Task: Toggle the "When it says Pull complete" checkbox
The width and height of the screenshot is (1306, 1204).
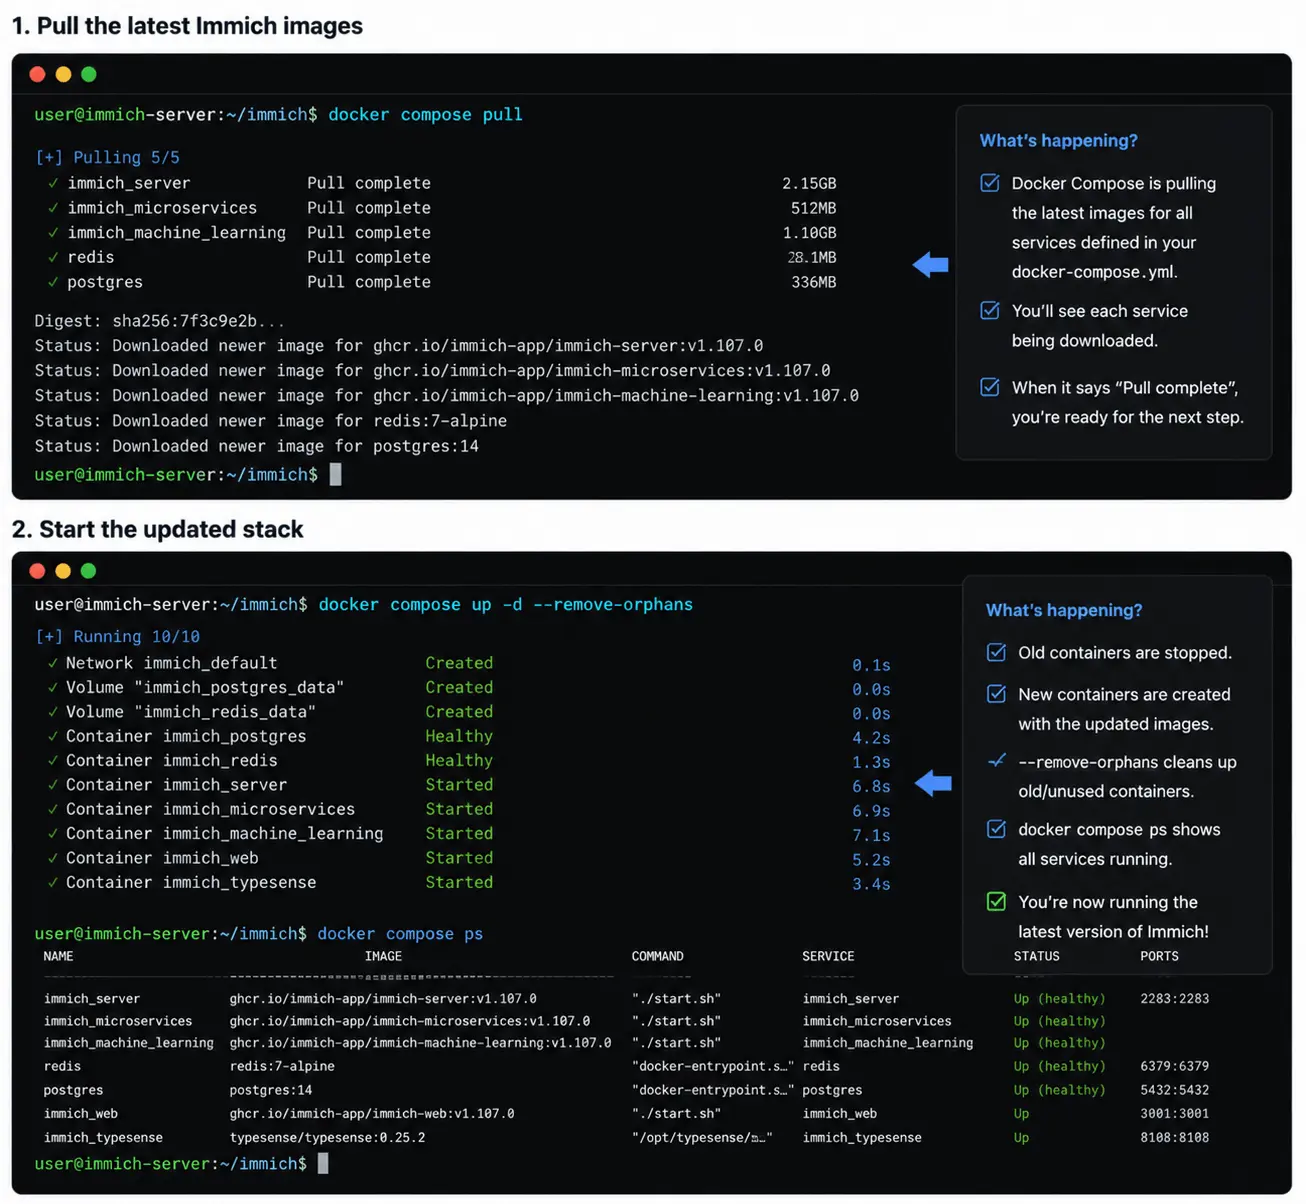Action: [x=990, y=387]
